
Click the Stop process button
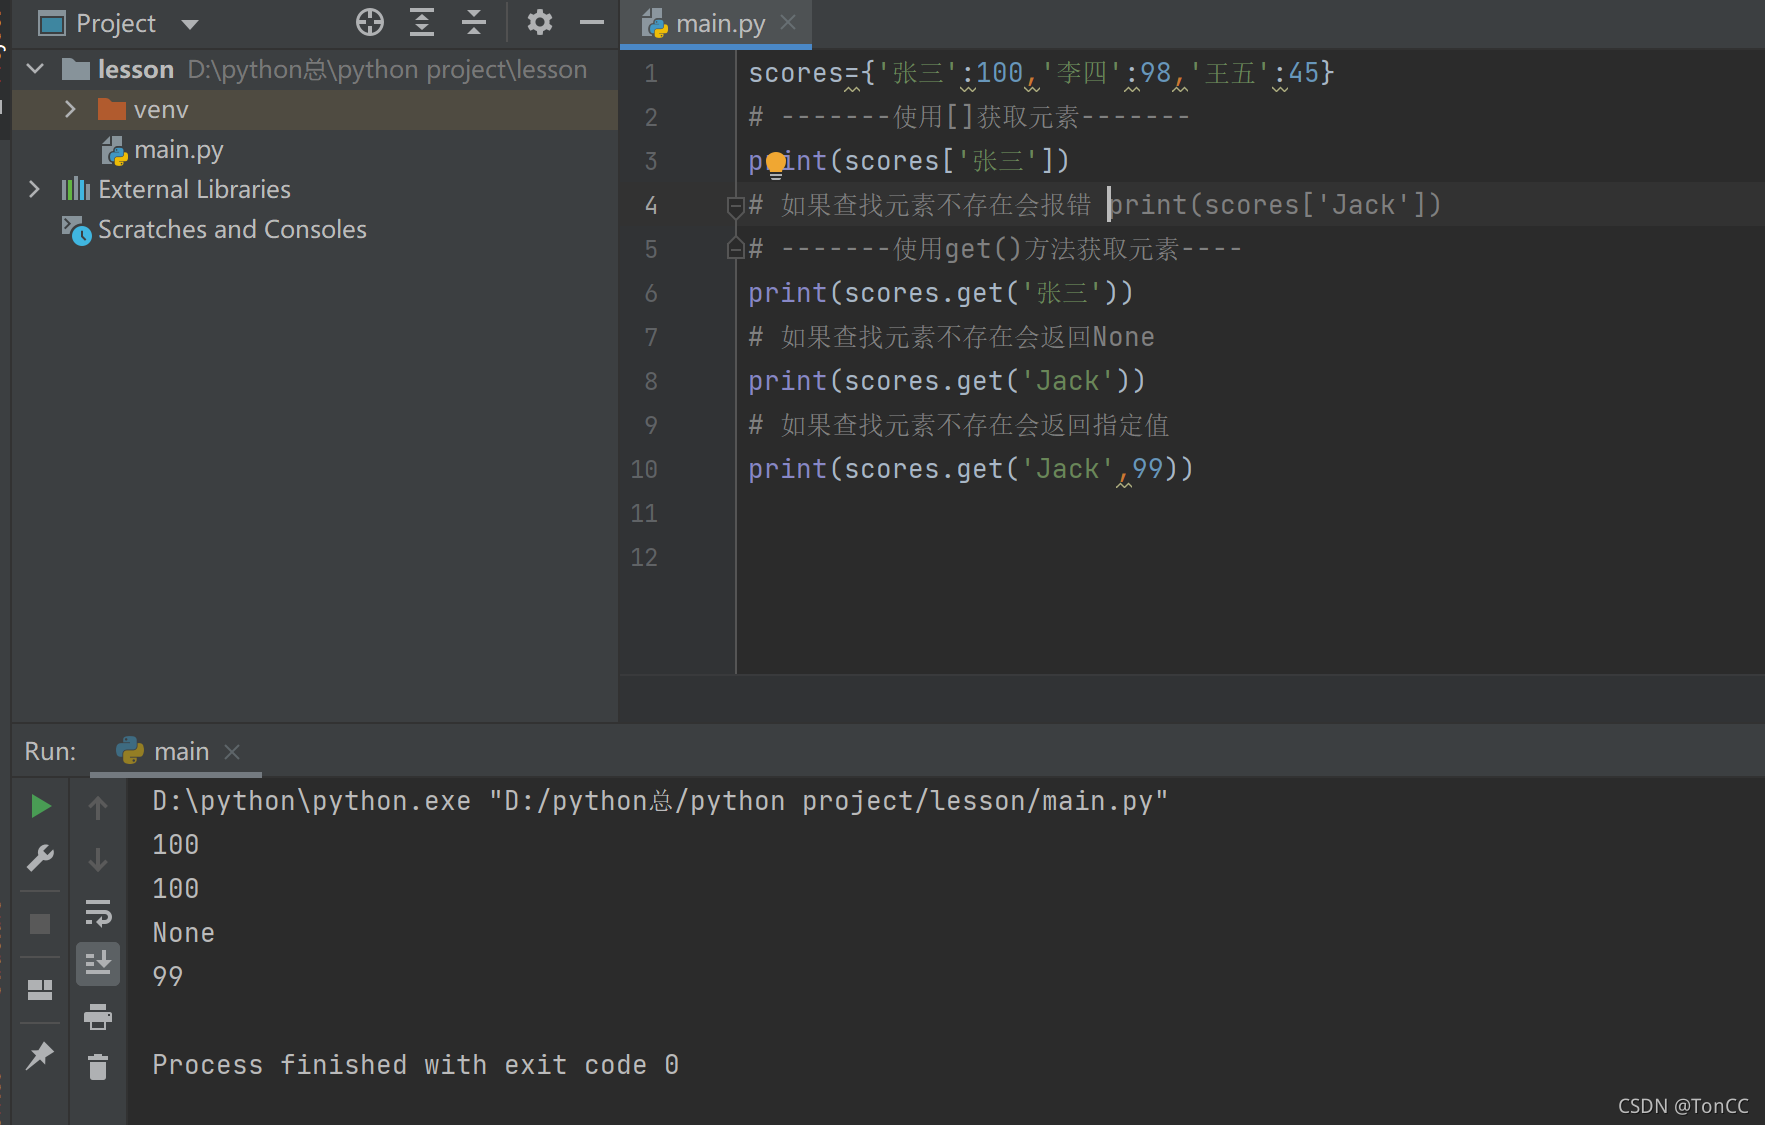[40, 924]
